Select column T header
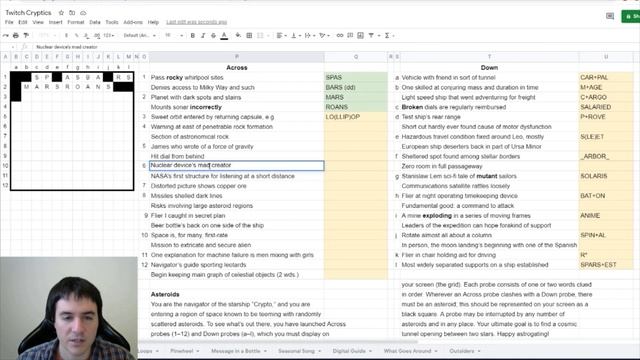This screenshot has width=640, height=360. pyautogui.click(x=489, y=57)
